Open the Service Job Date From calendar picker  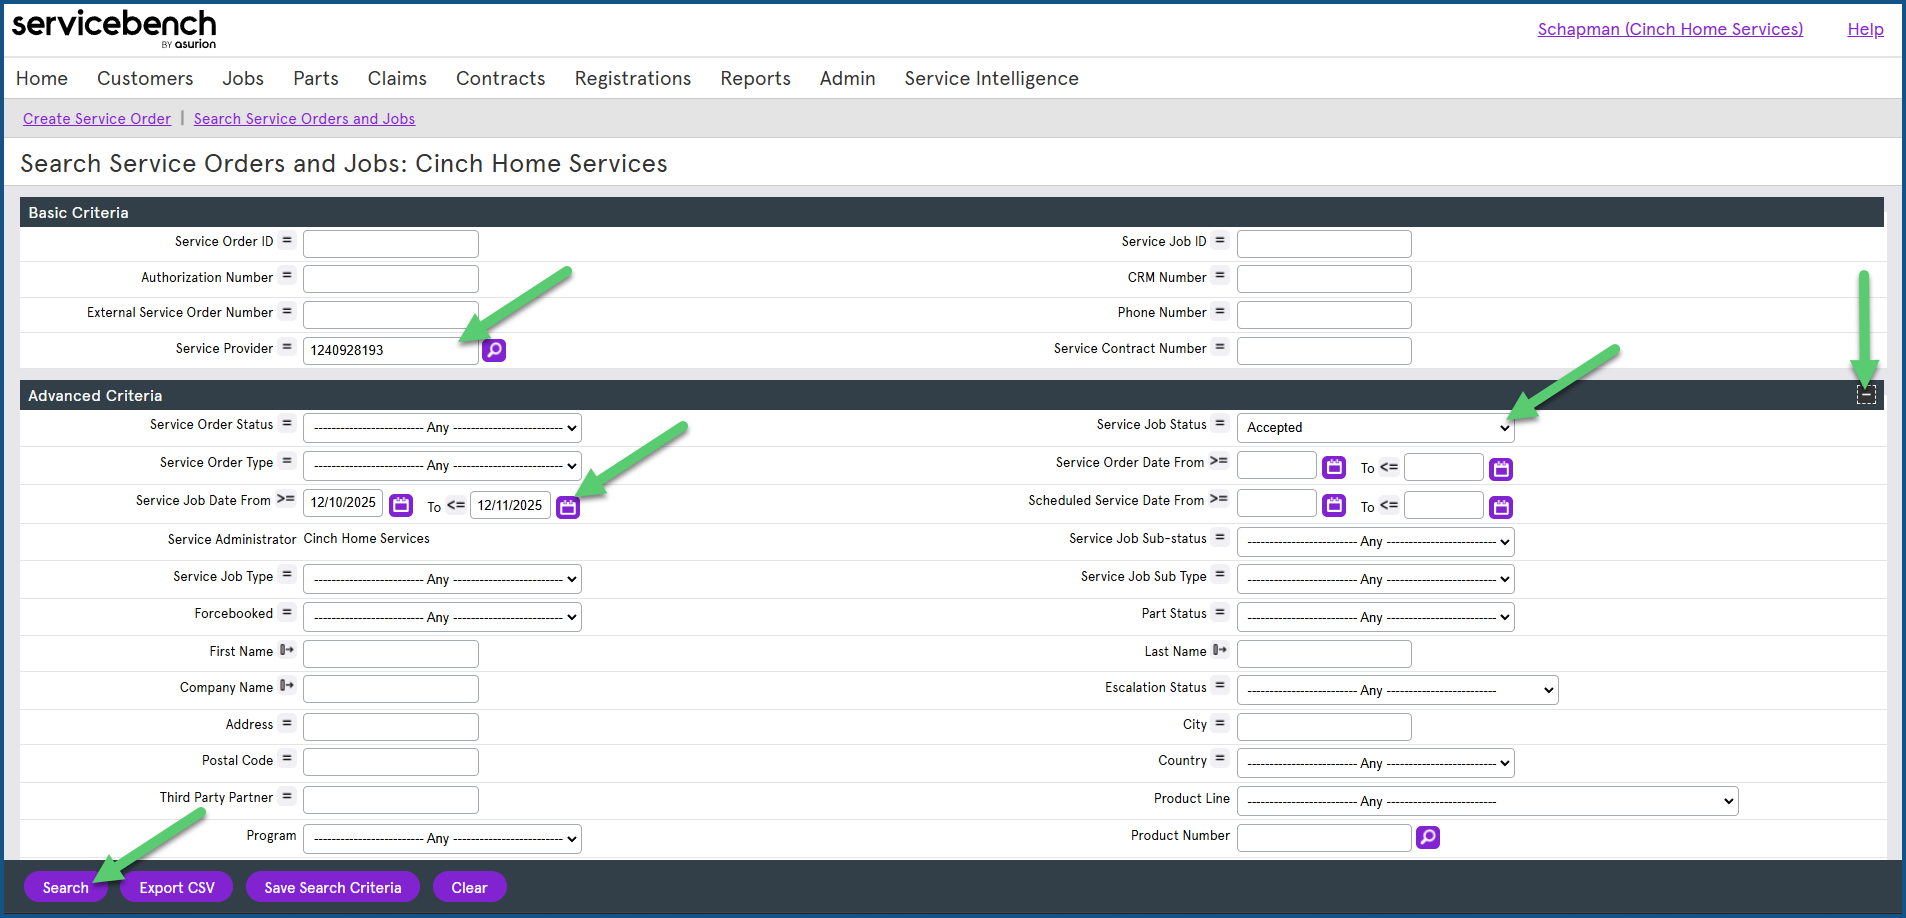click(401, 505)
